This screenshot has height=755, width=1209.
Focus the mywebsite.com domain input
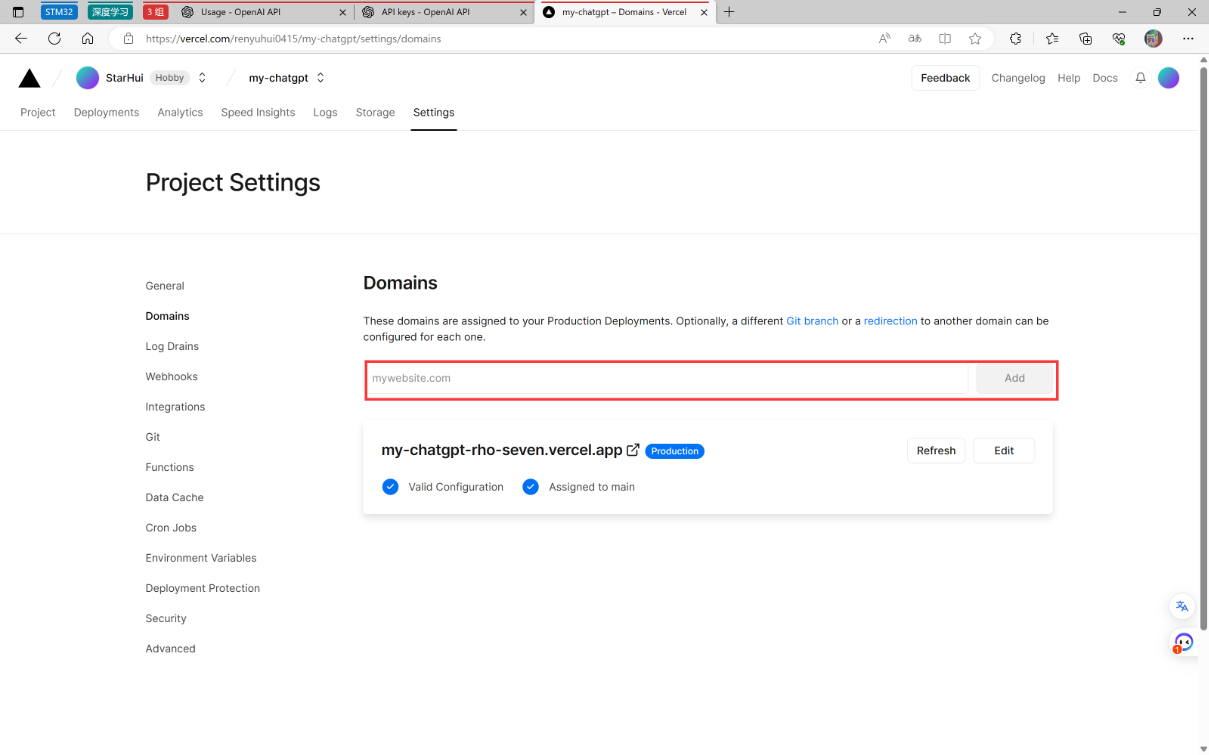coord(667,379)
